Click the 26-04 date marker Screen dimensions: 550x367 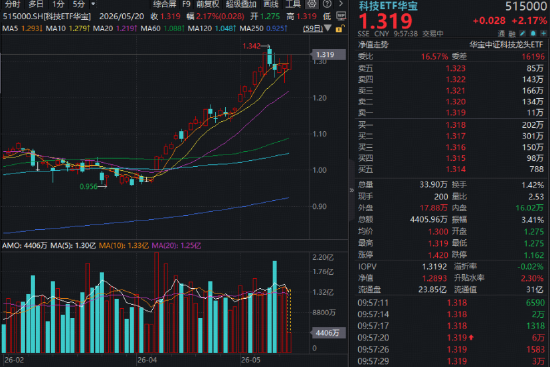(x=147, y=360)
